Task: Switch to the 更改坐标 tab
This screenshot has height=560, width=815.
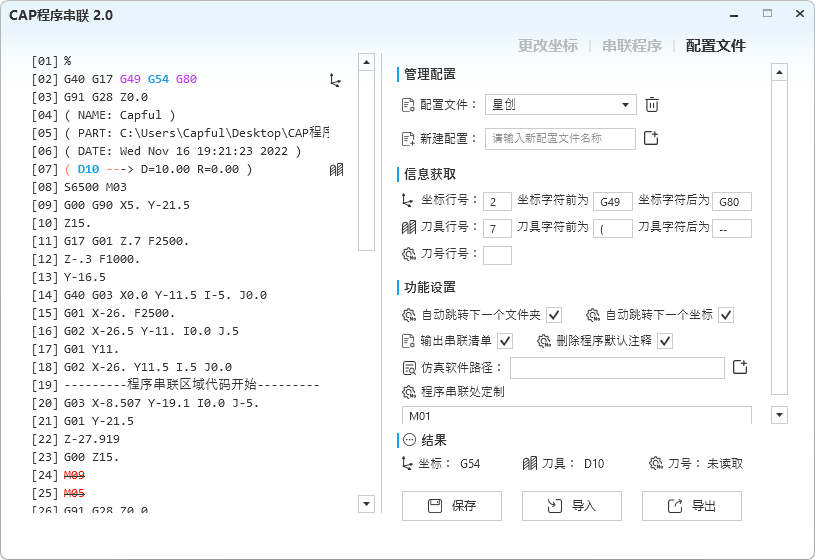Action: click(547, 46)
